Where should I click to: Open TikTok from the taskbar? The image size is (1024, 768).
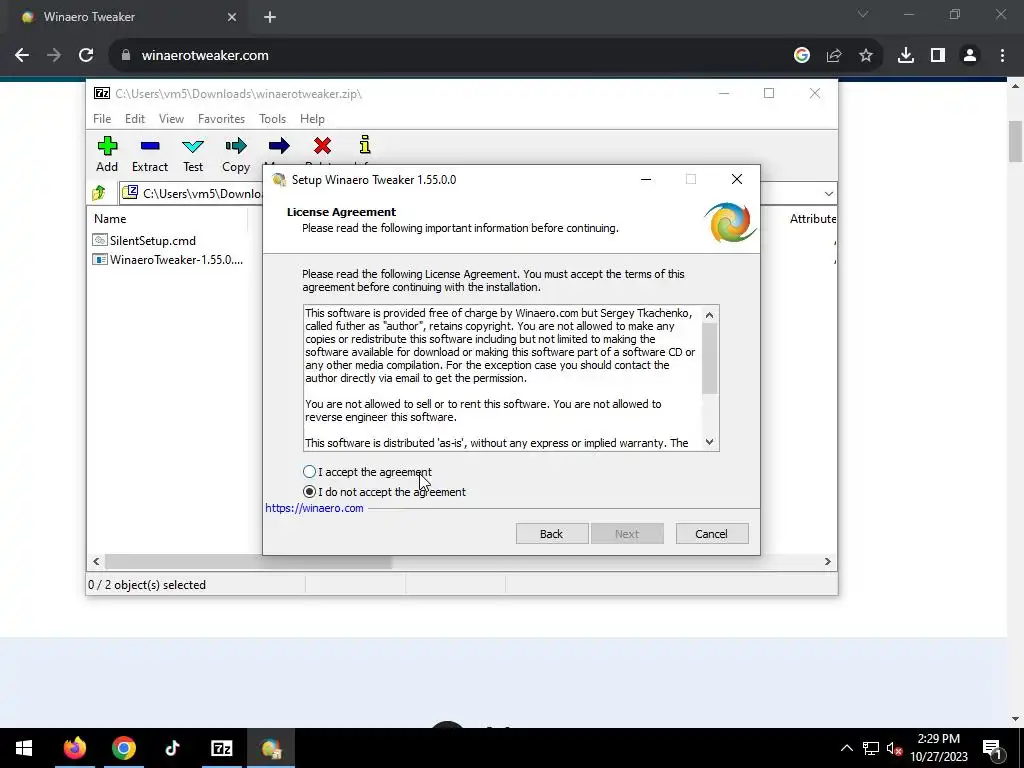pos(172,748)
